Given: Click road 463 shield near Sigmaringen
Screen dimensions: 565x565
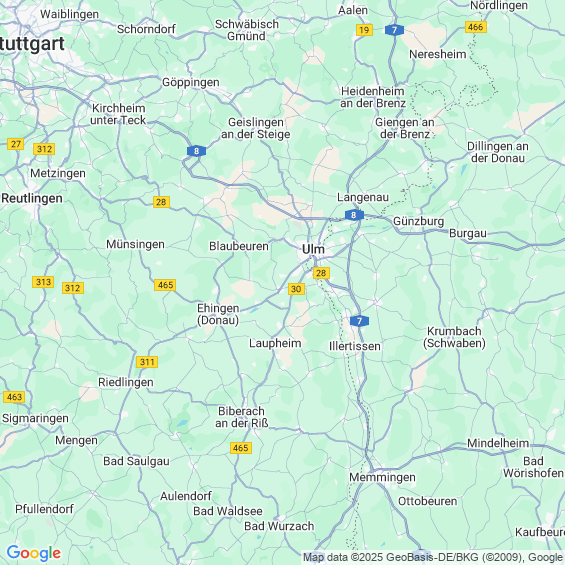Looking at the screenshot, I should coord(14,397).
